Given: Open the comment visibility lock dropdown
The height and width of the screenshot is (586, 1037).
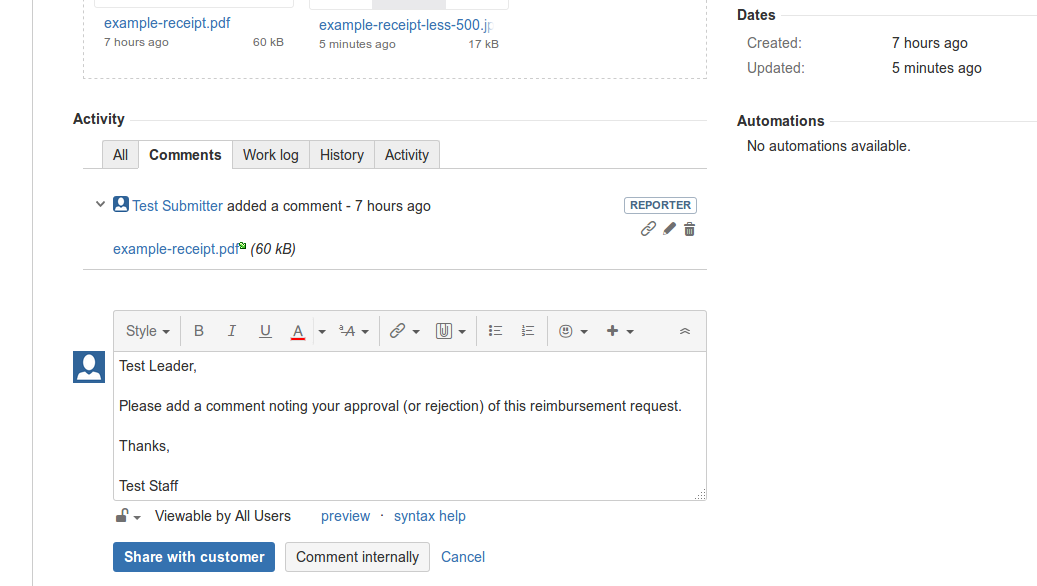Looking at the screenshot, I should 128,516.
